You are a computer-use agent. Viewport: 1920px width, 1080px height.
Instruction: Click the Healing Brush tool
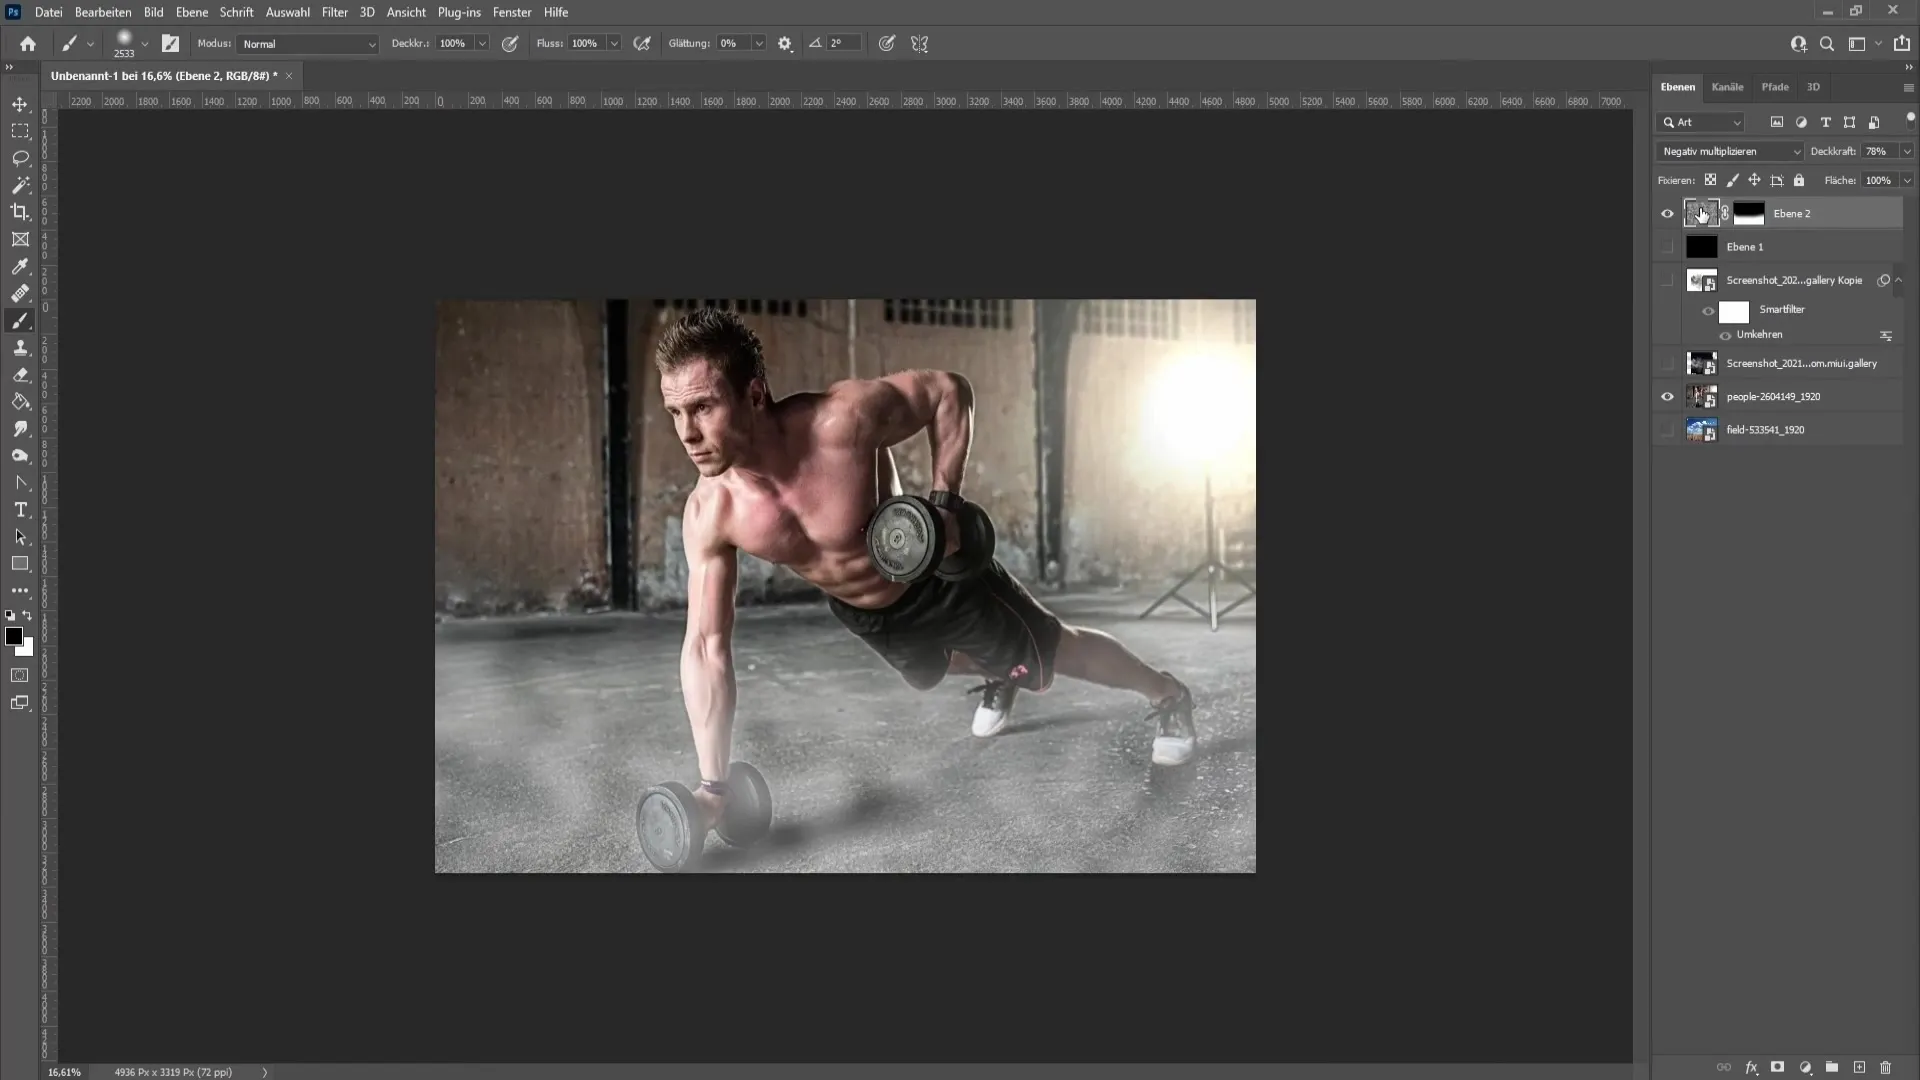(x=20, y=293)
